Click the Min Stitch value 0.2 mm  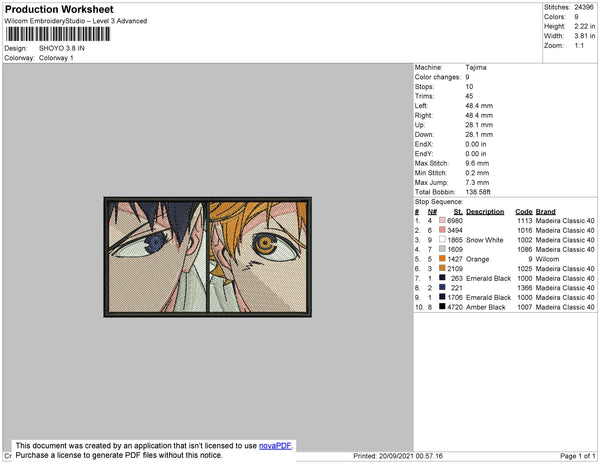477,173
